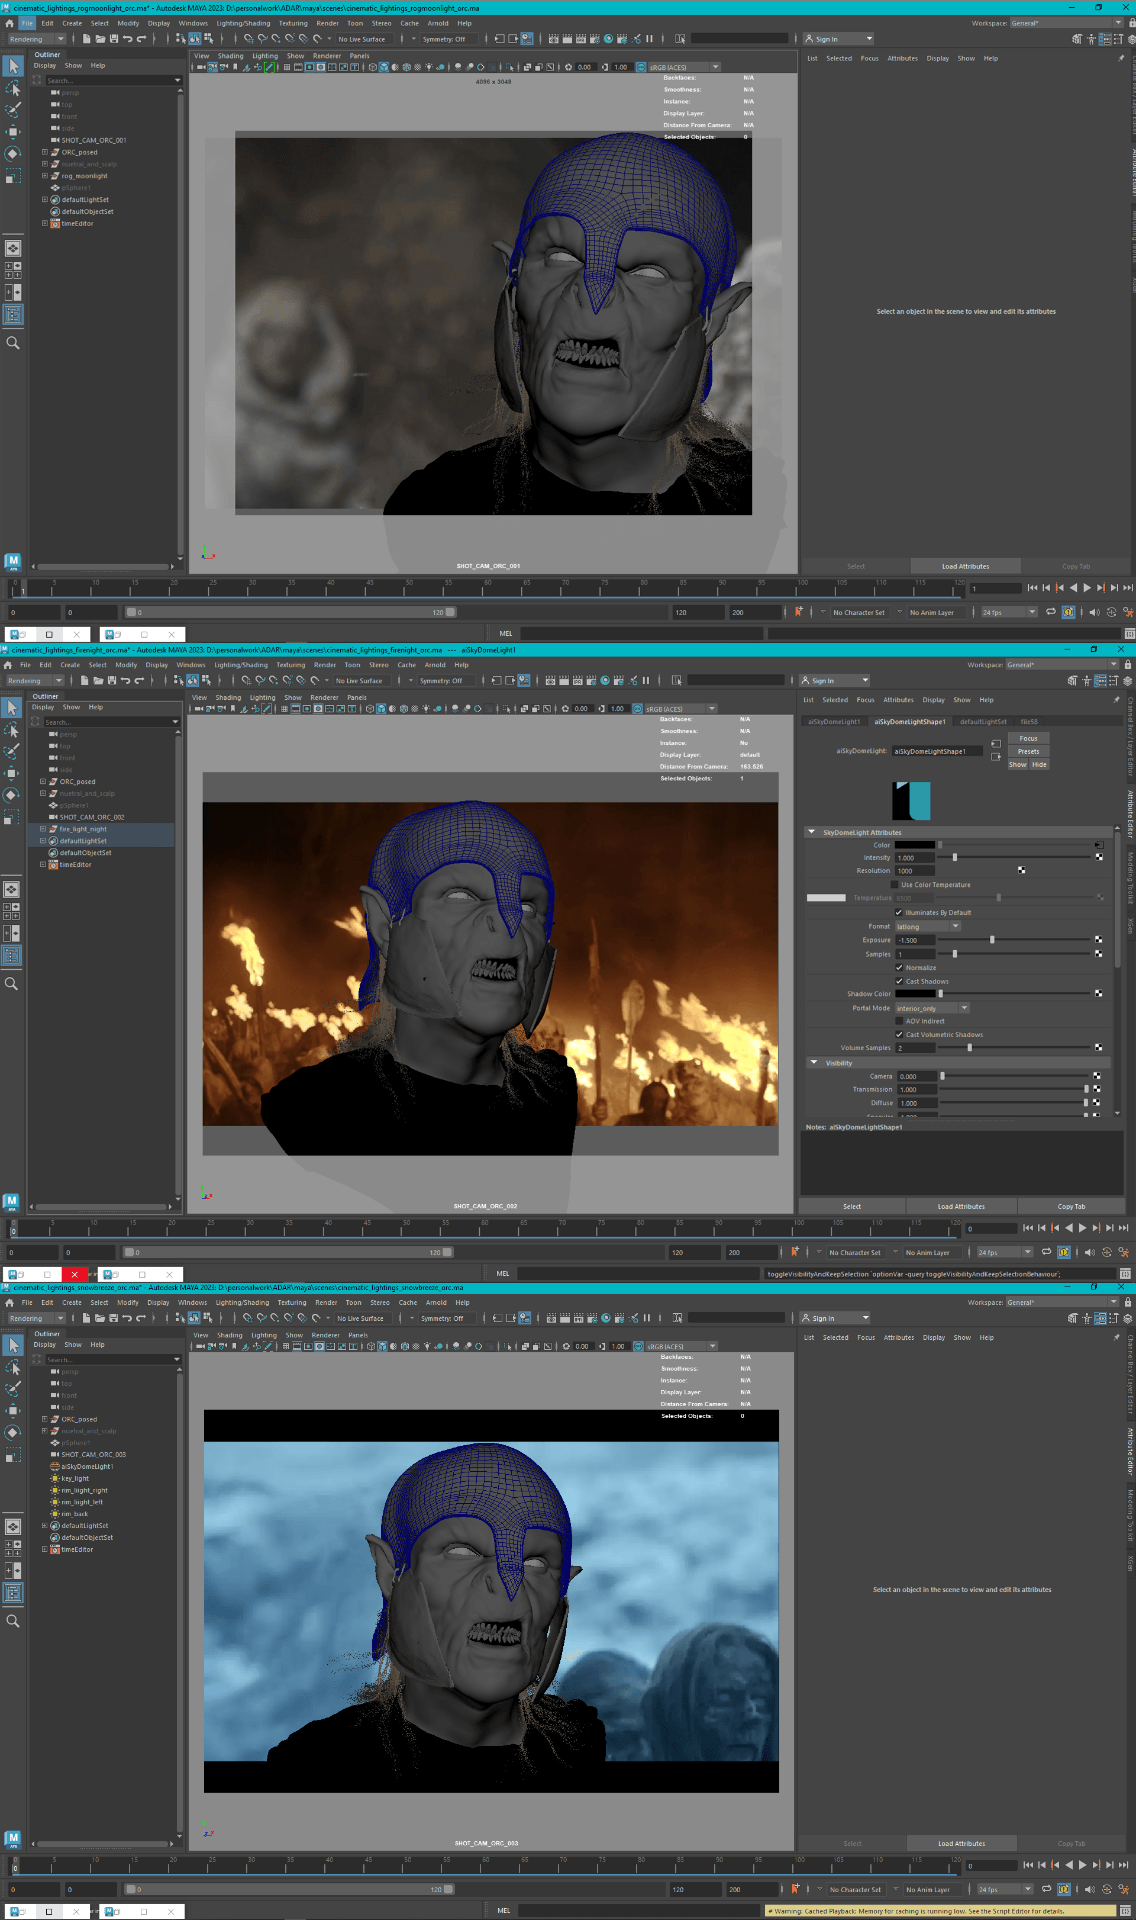Select the arrow Select tool in rogmoonlight window
The height and width of the screenshot is (1920, 1136).
[x=13, y=66]
